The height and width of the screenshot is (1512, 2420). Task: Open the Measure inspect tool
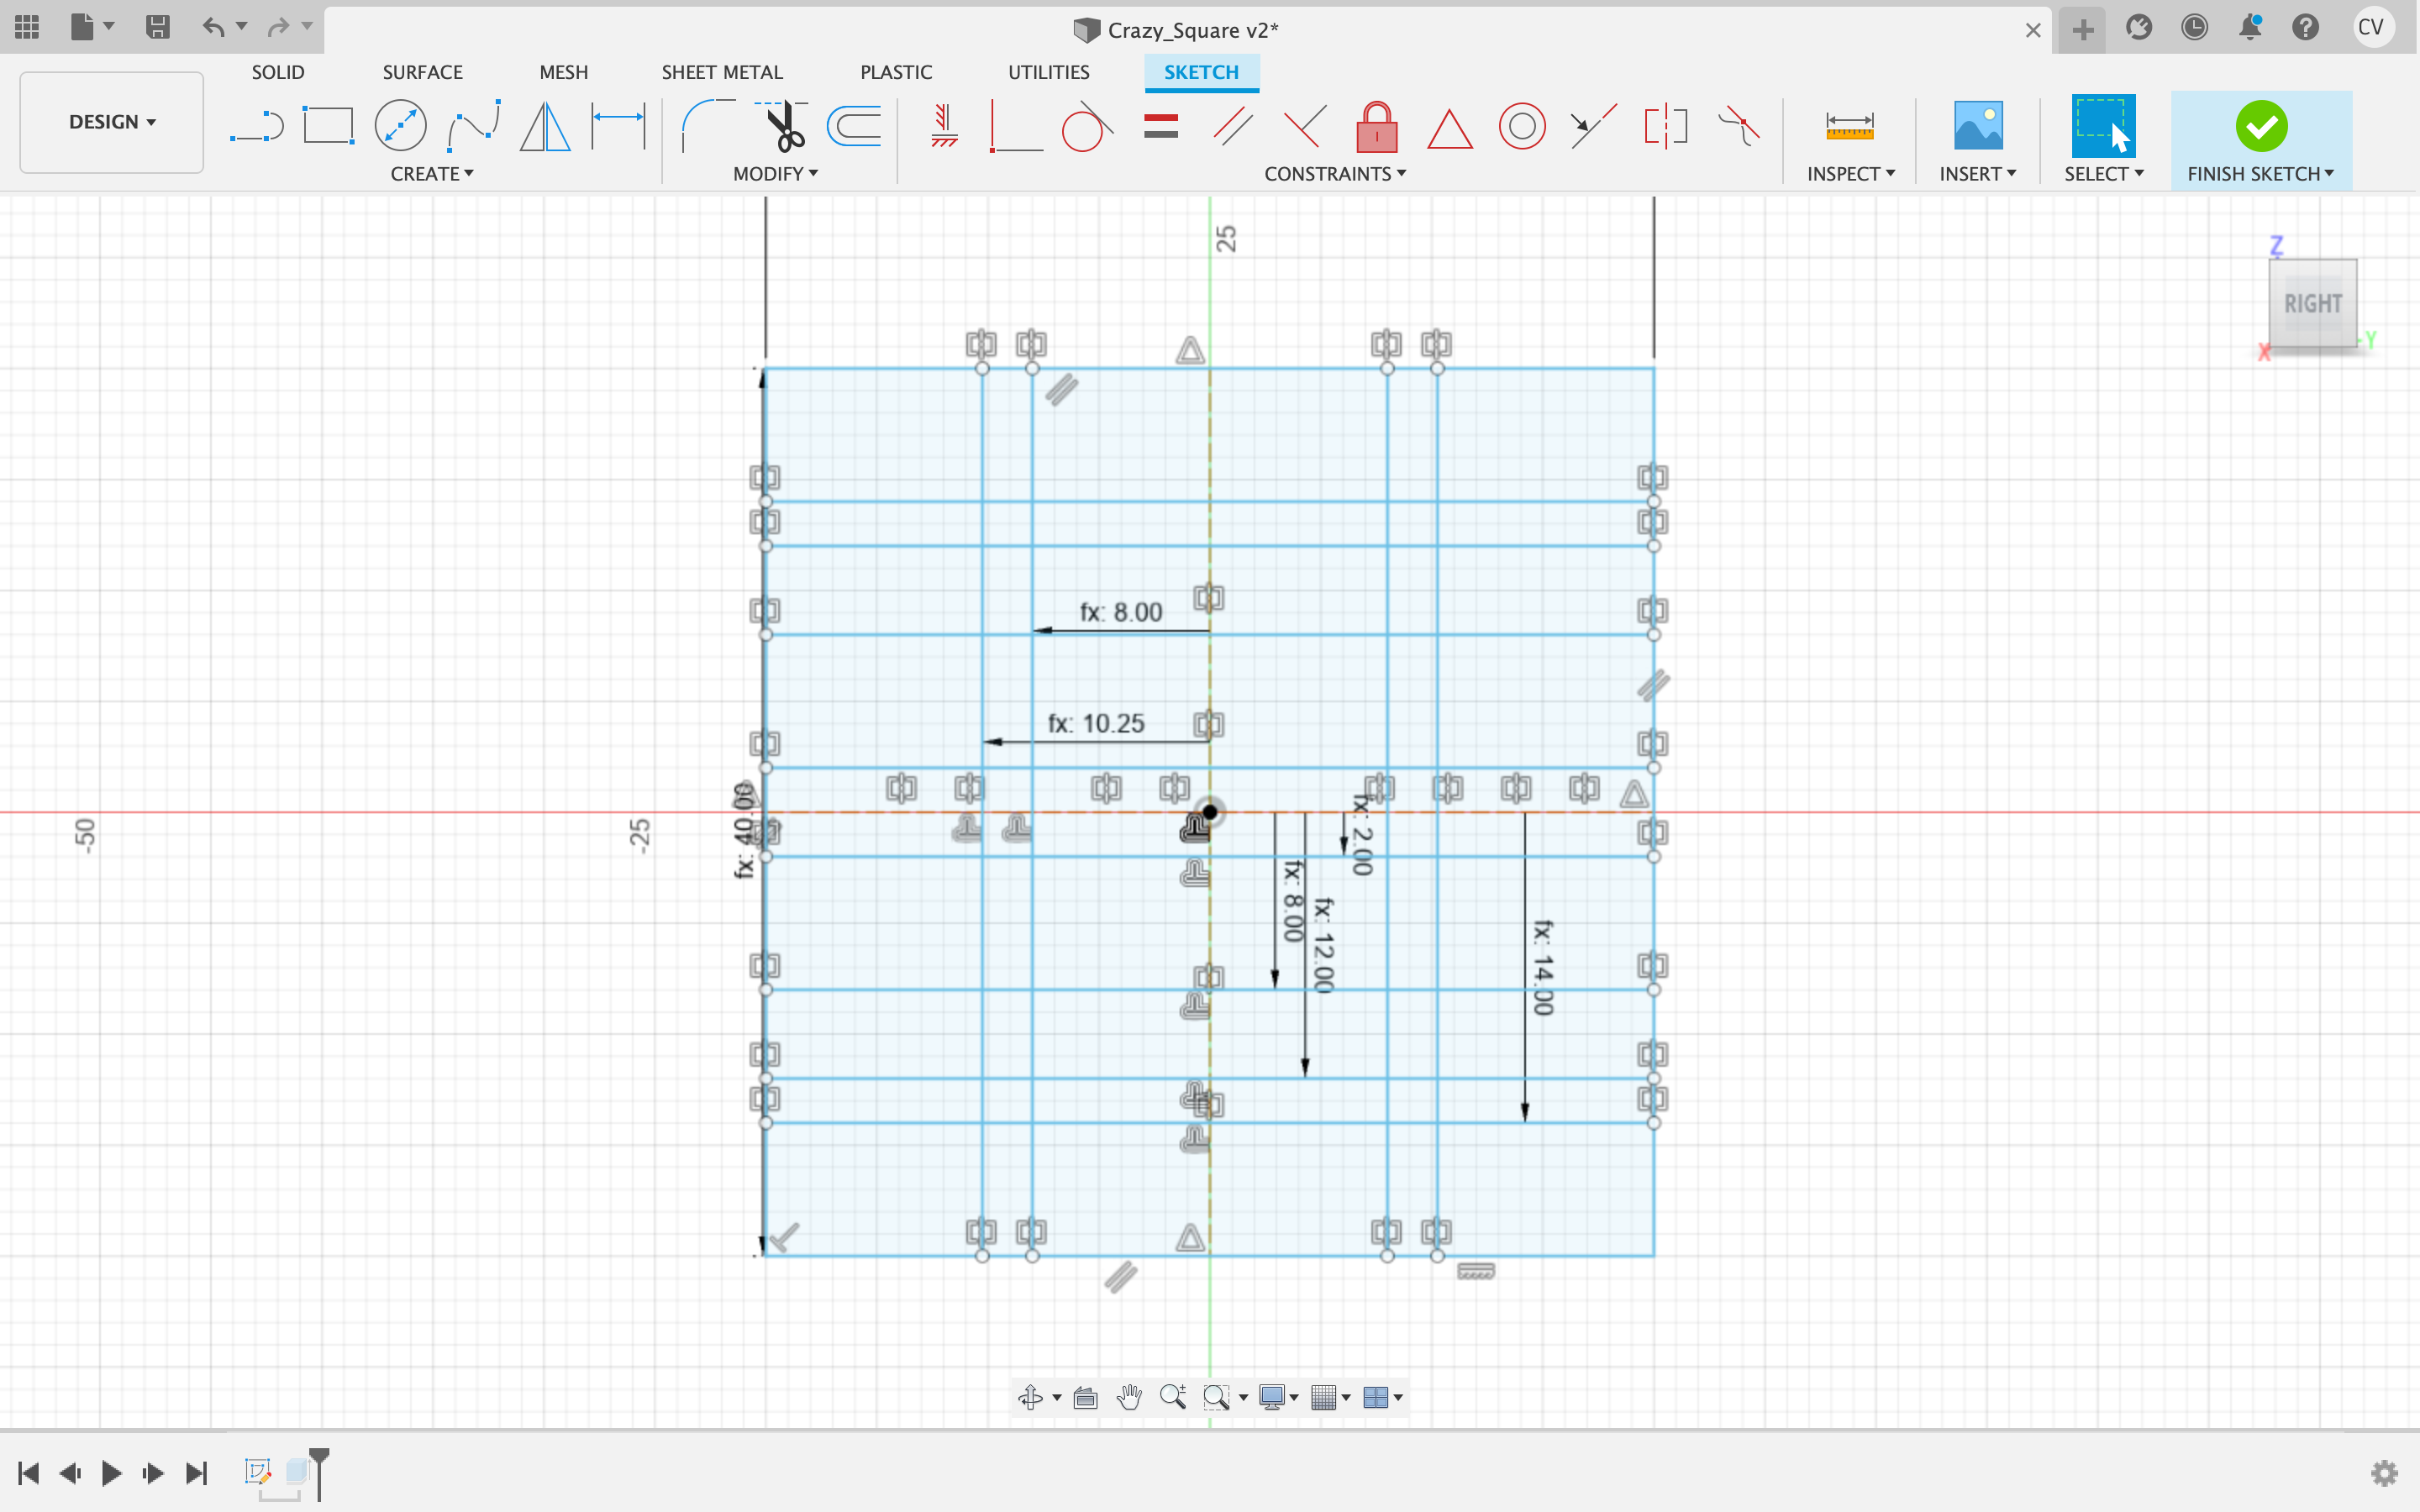(x=1849, y=126)
